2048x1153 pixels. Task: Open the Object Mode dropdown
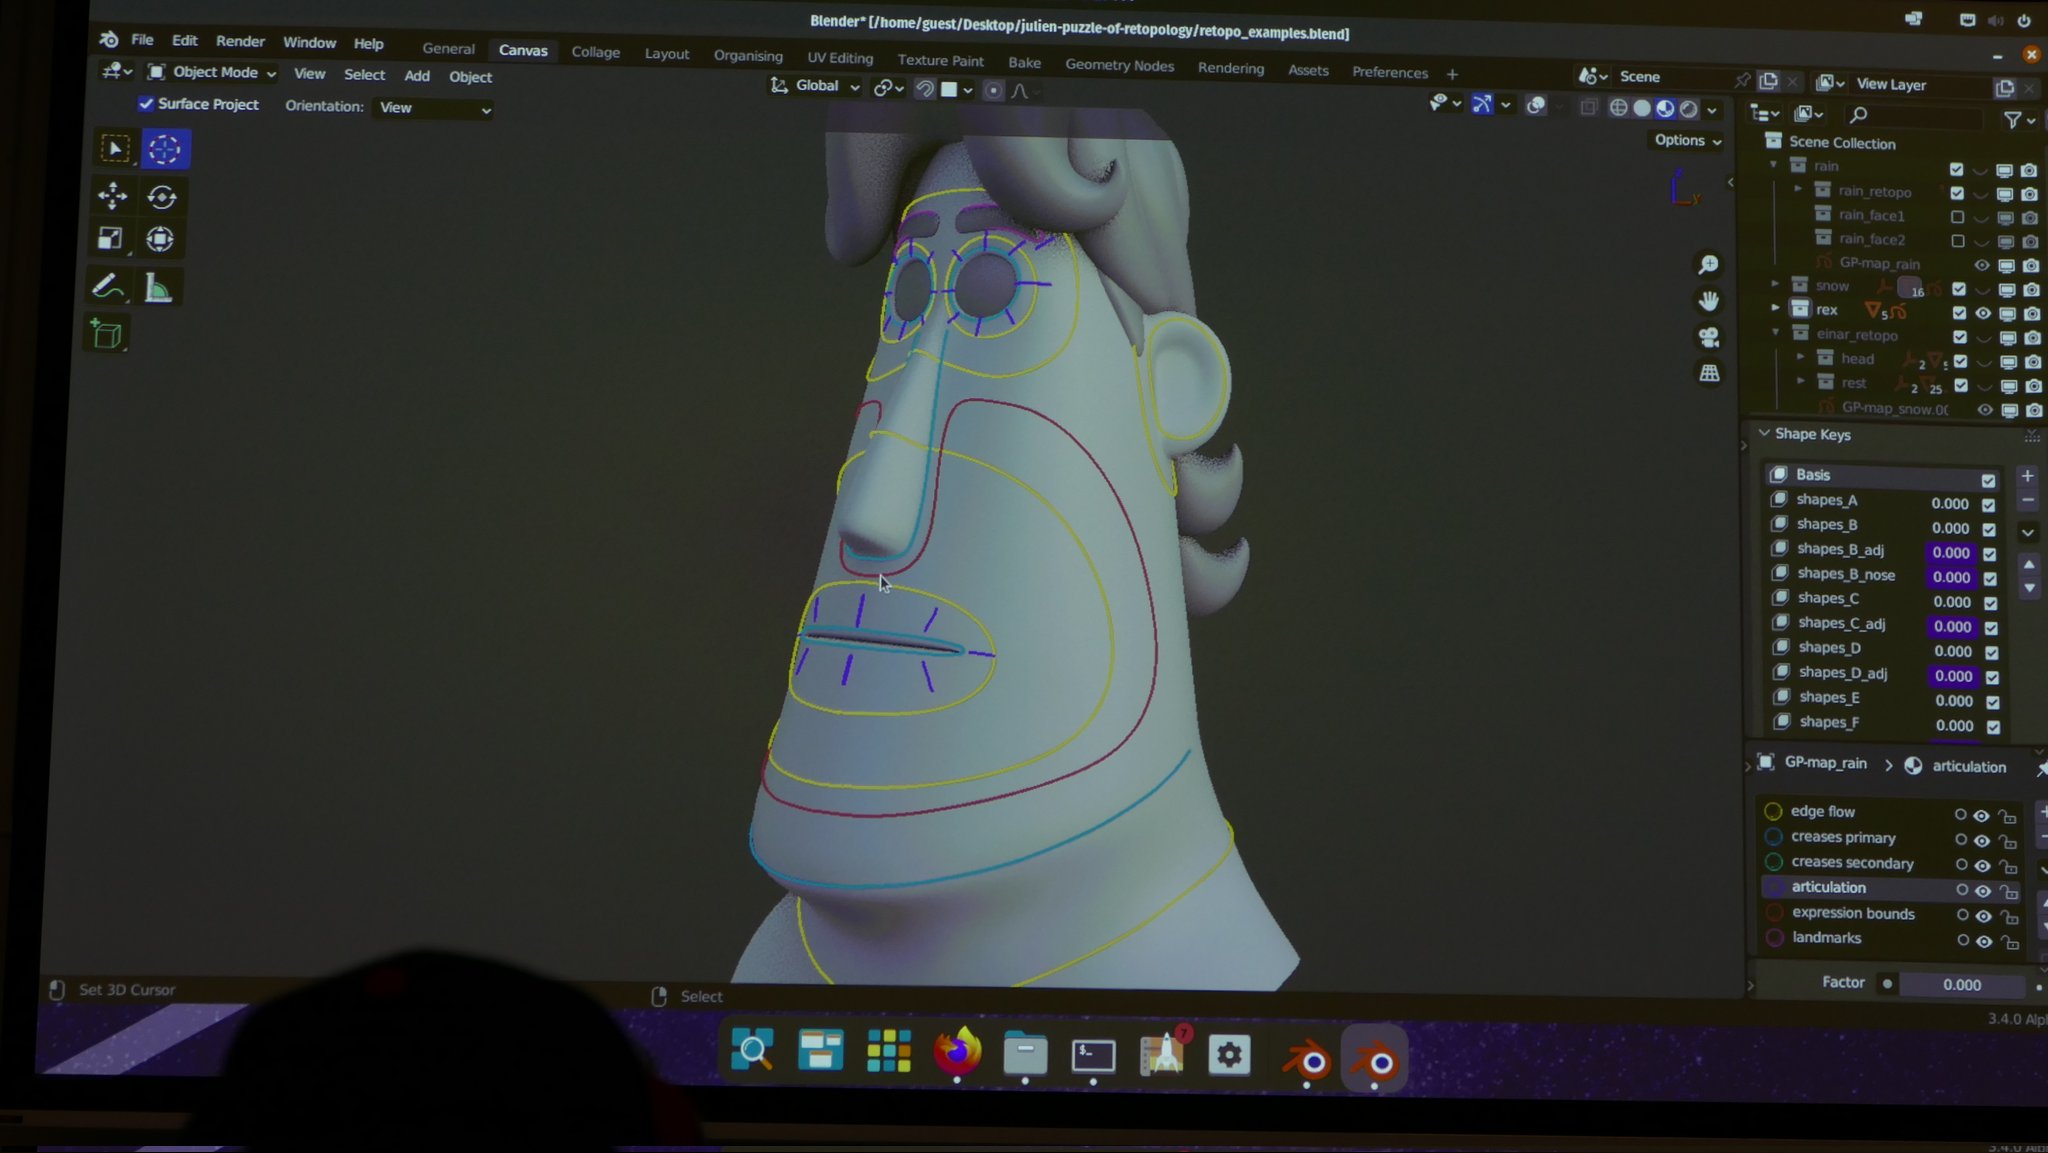tap(212, 72)
